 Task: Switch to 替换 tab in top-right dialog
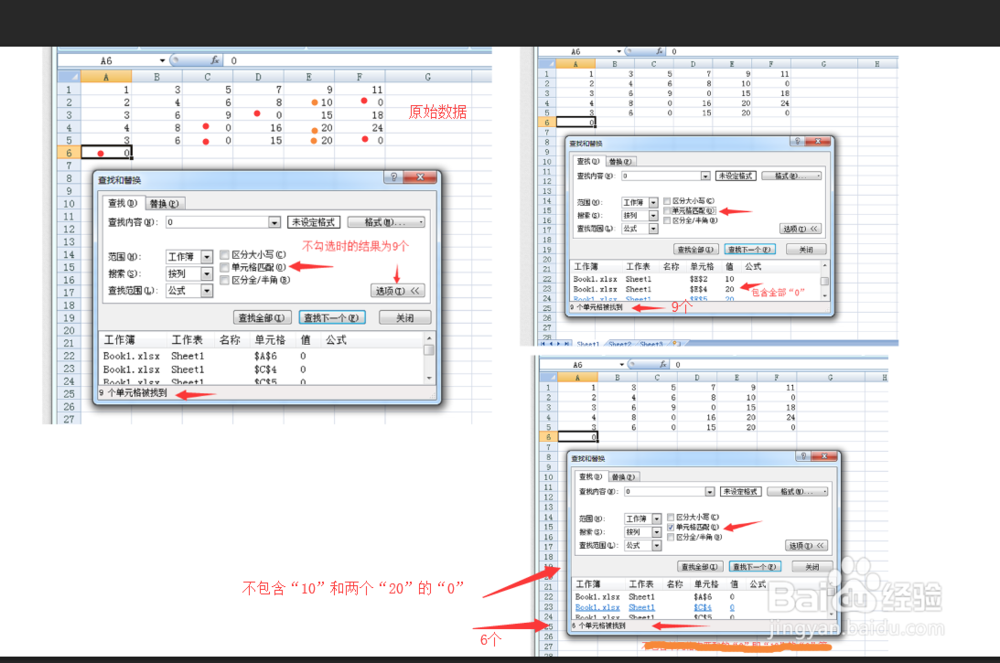[x=620, y=161]
